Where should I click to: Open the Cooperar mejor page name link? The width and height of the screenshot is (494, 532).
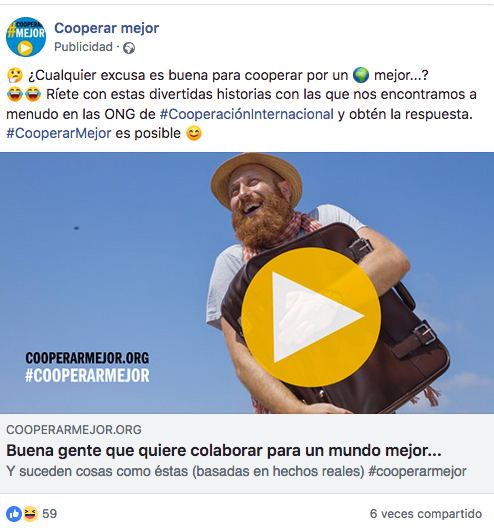[x=106, y=28]
